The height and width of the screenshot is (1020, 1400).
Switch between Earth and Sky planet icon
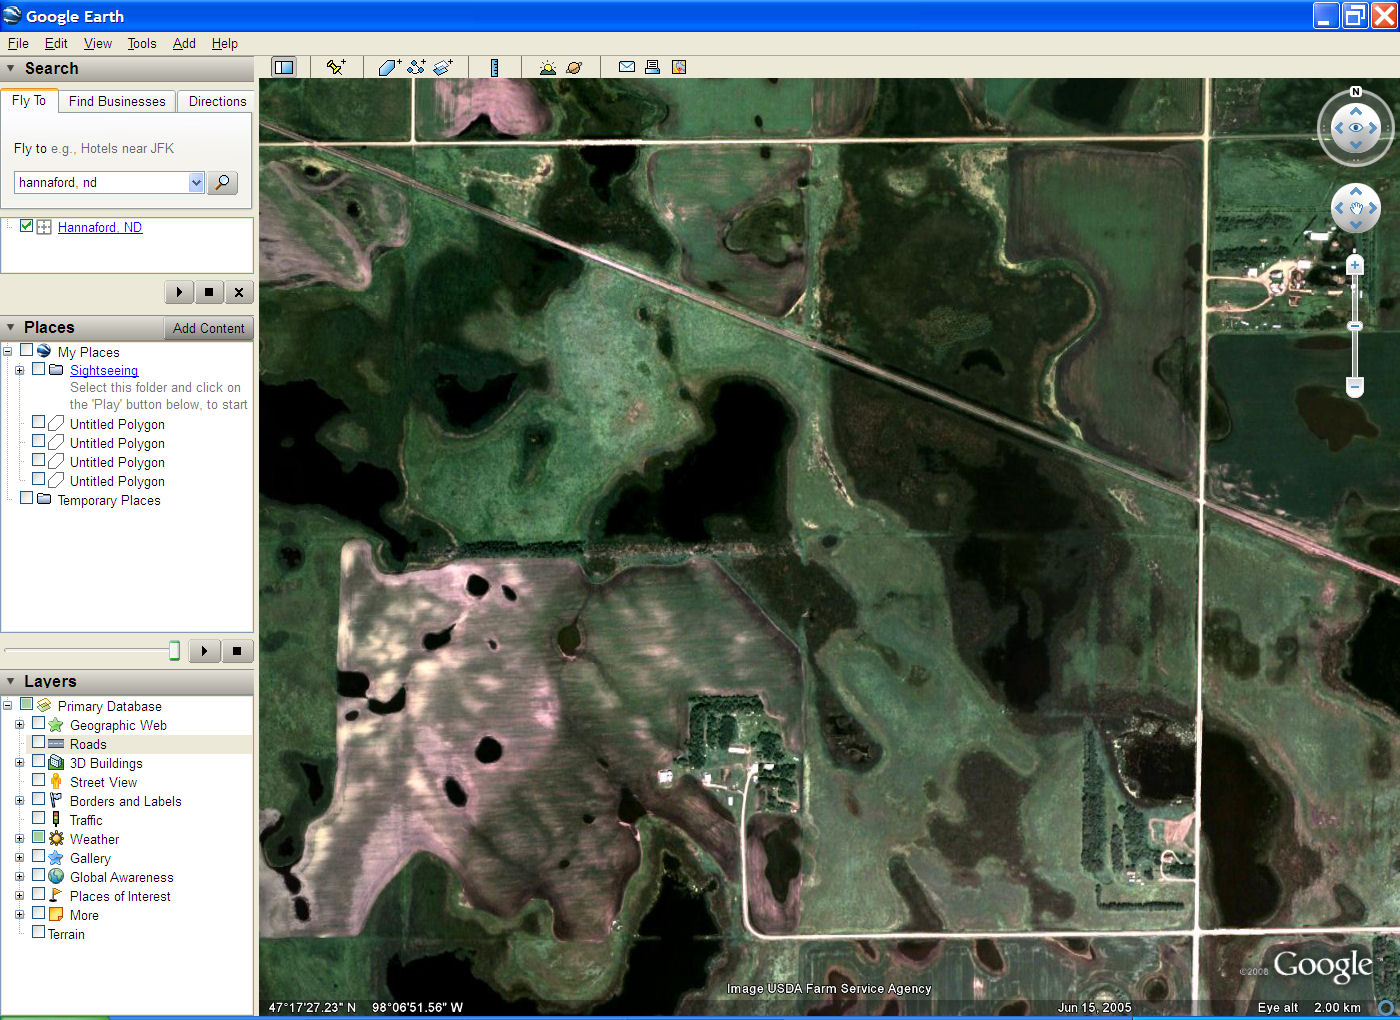pos(574,67)
